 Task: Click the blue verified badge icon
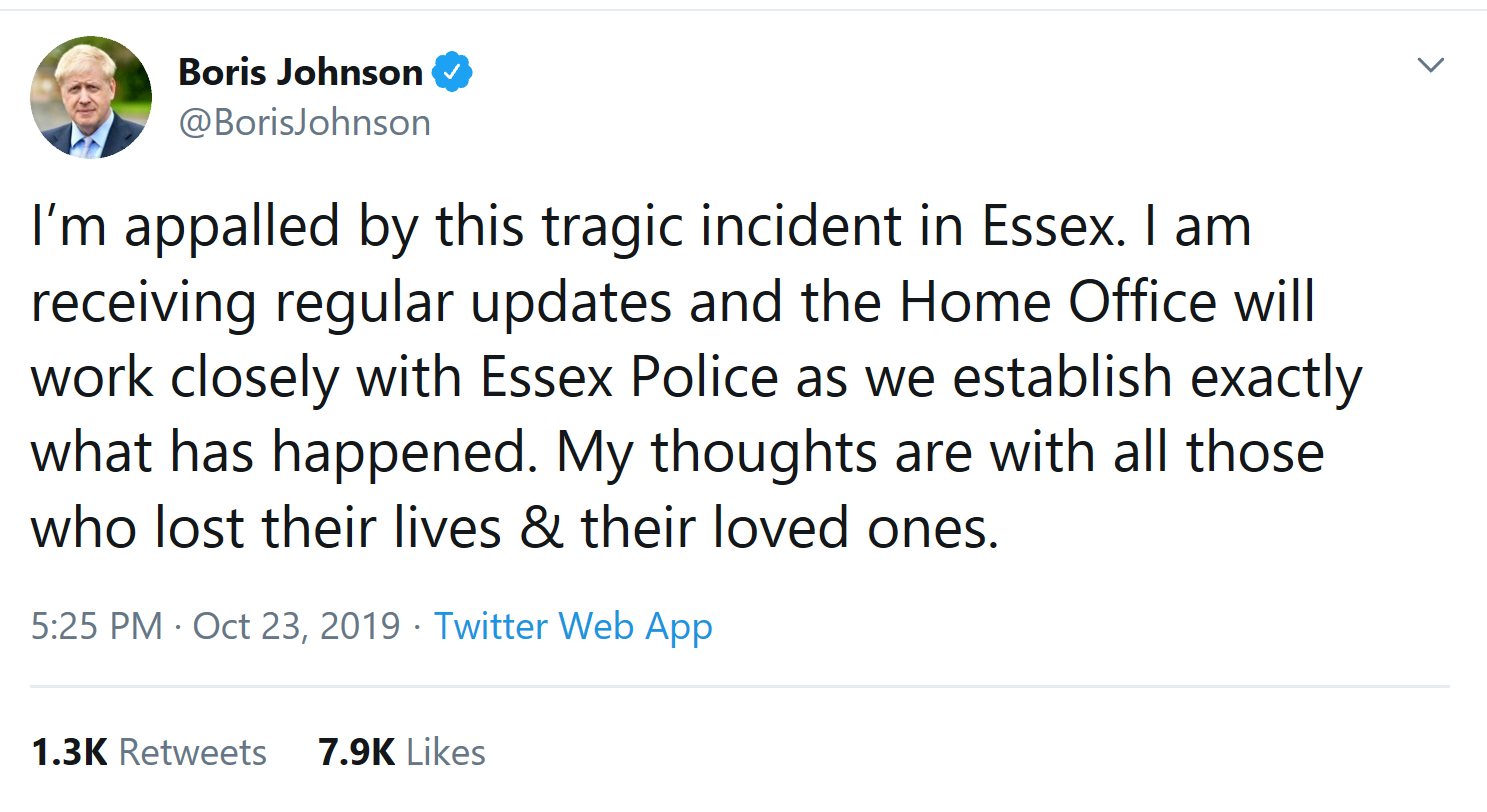coord(451,72)
